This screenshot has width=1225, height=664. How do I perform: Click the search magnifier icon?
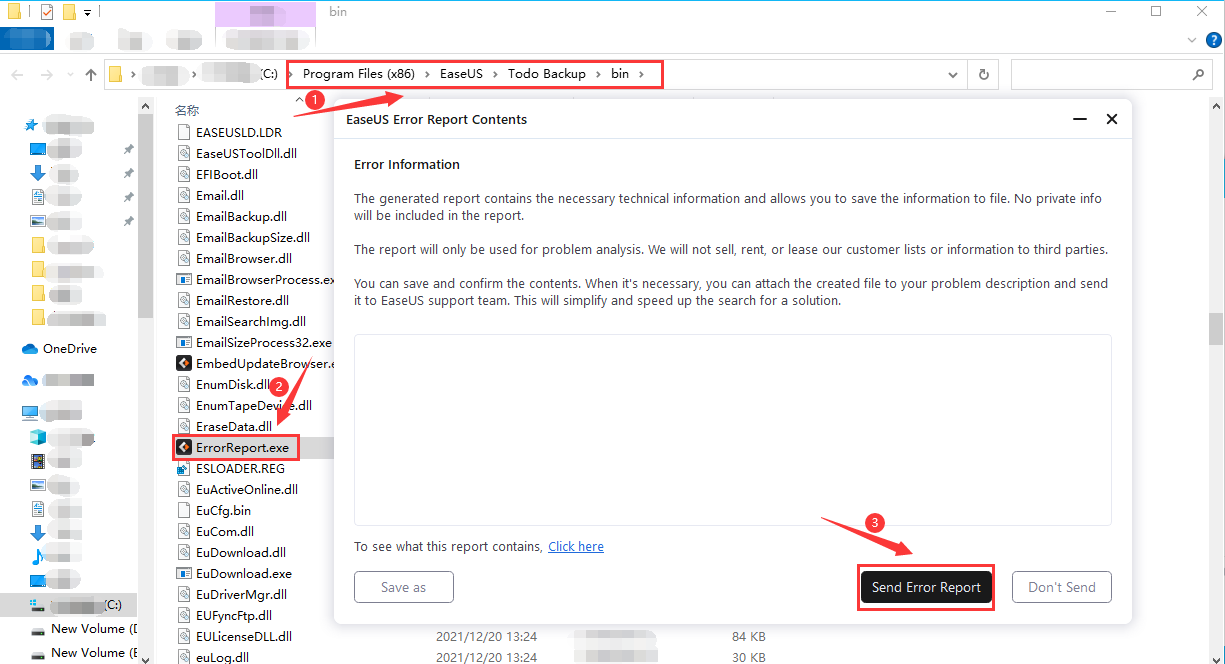(x=1198, y=74)
